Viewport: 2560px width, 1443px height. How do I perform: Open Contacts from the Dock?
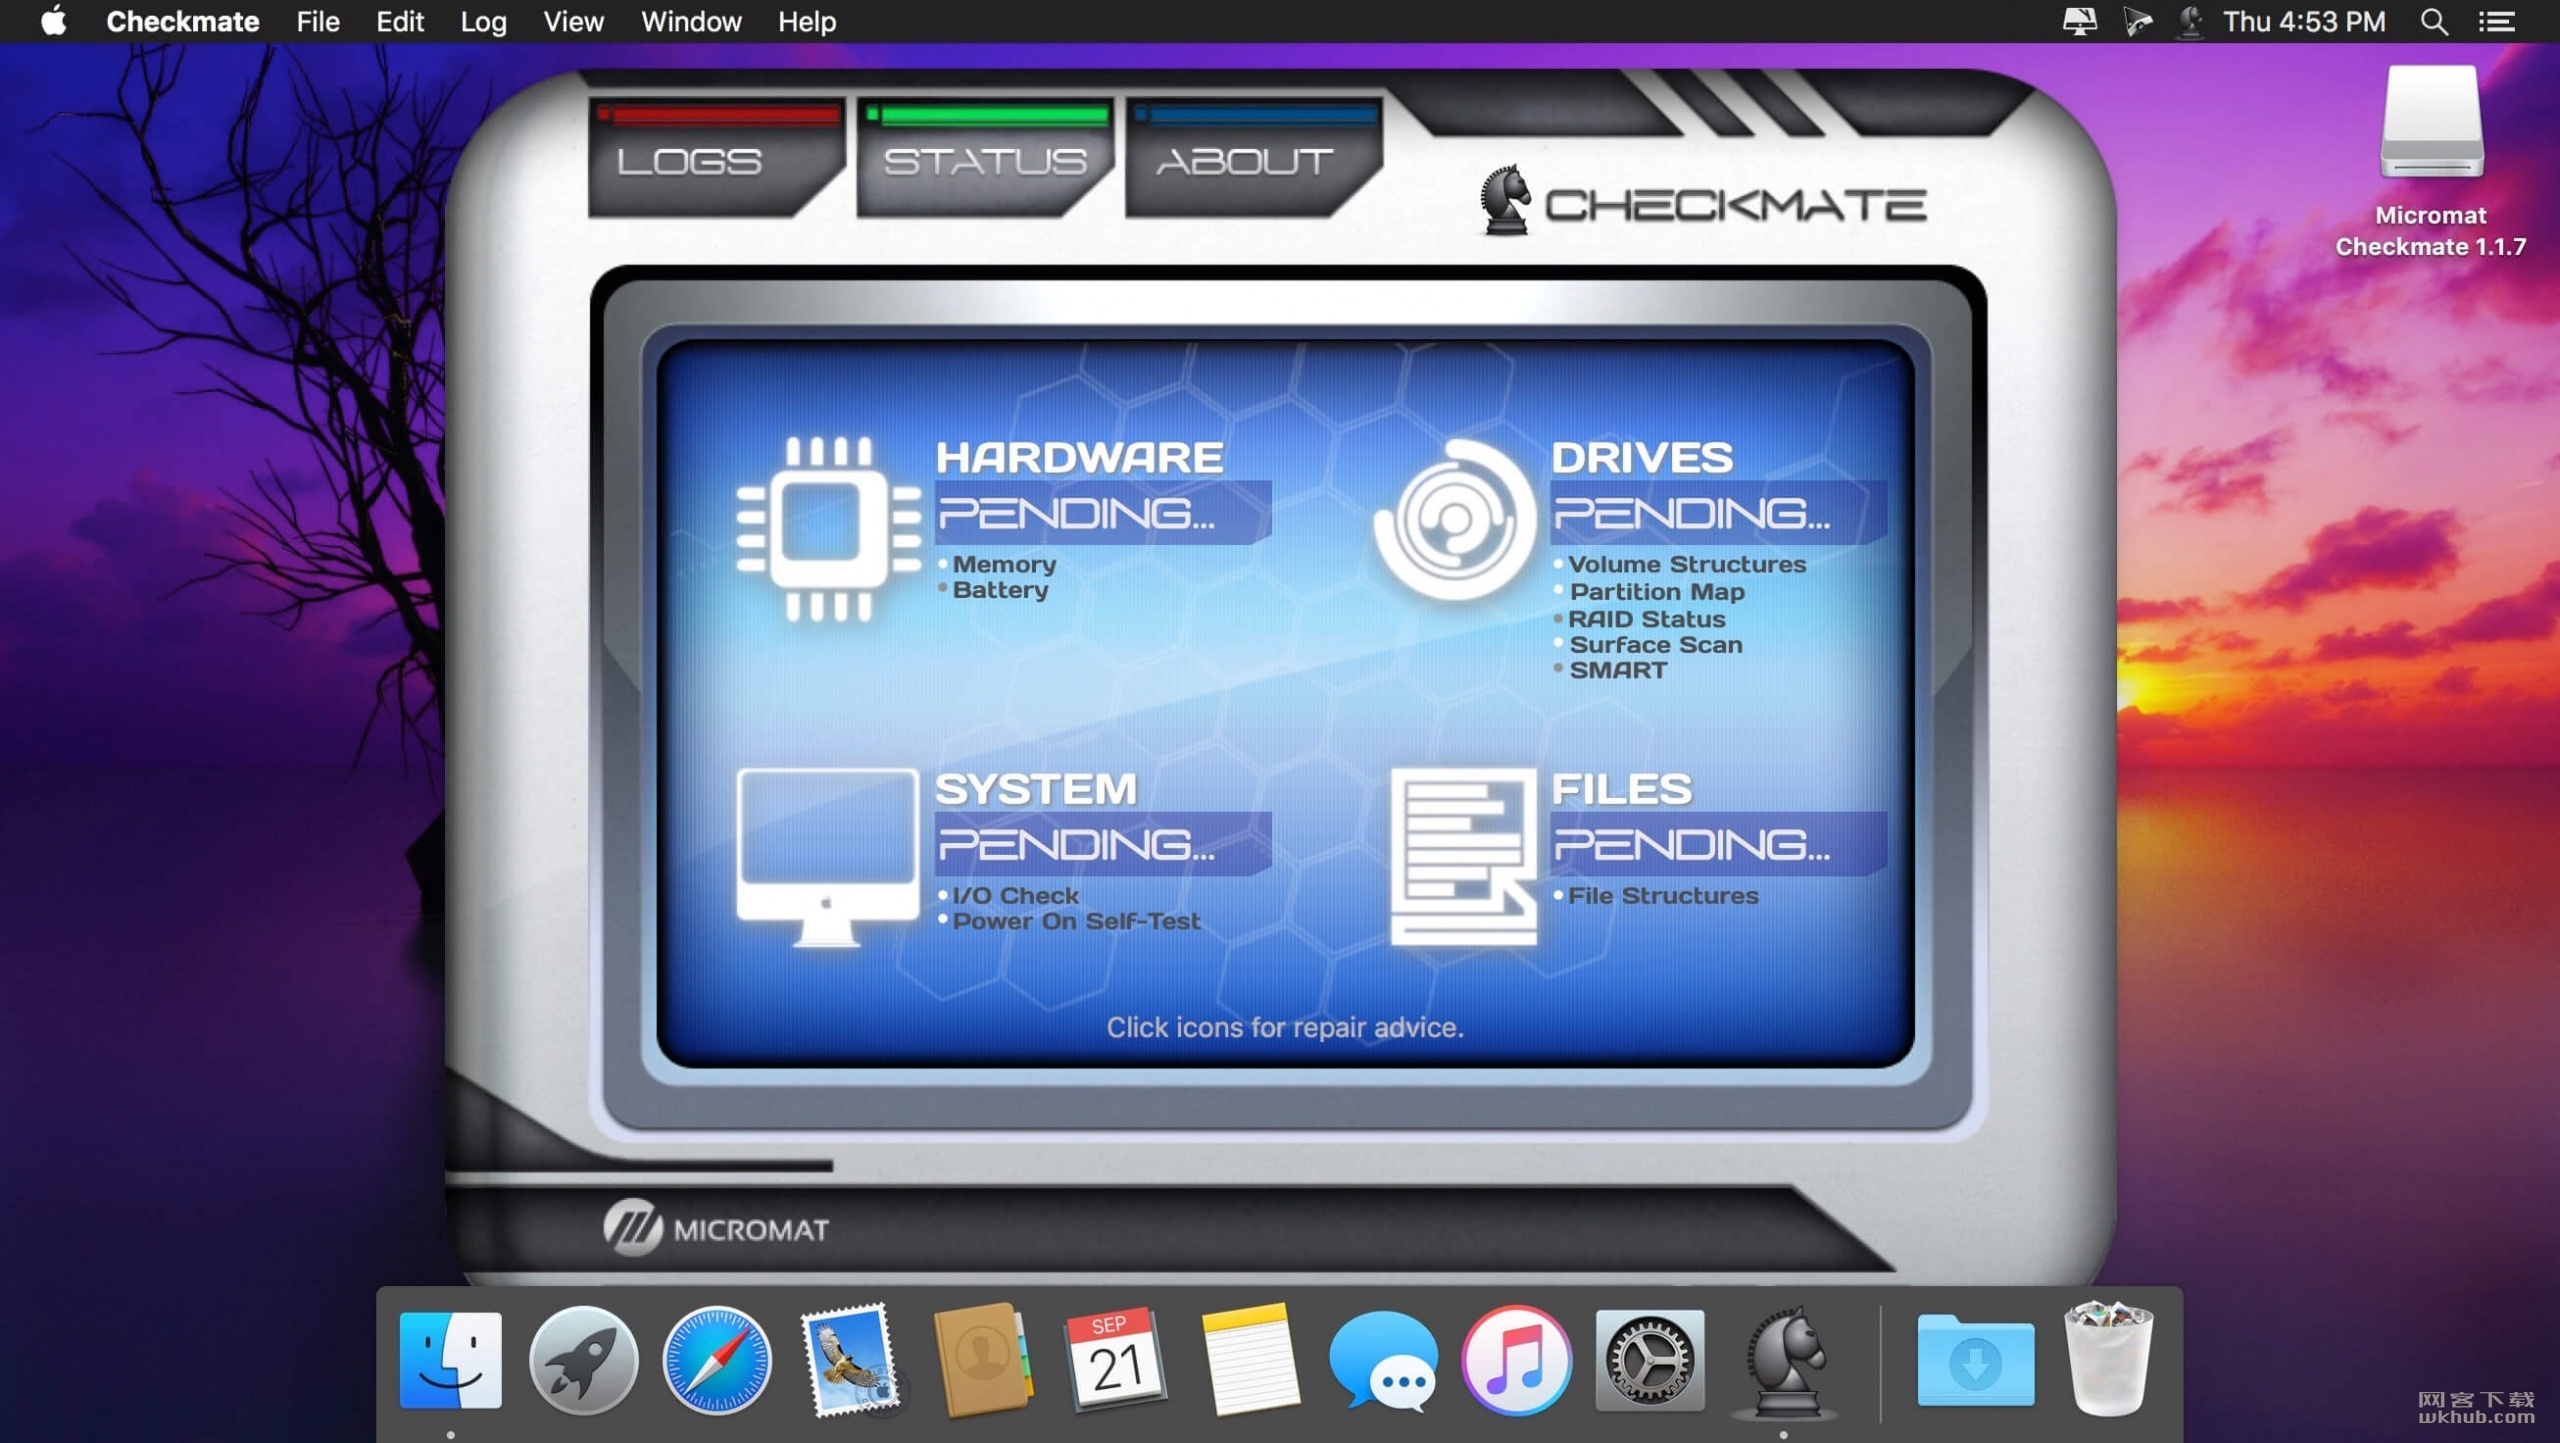click(x=982, y=1360)
